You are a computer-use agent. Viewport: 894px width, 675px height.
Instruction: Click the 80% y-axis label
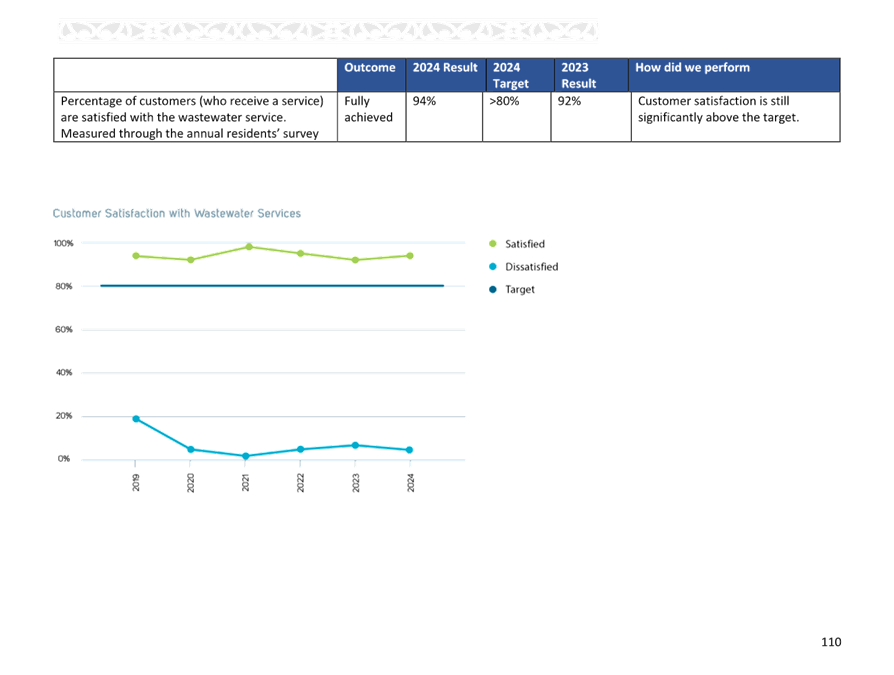(x=64, y=286)
